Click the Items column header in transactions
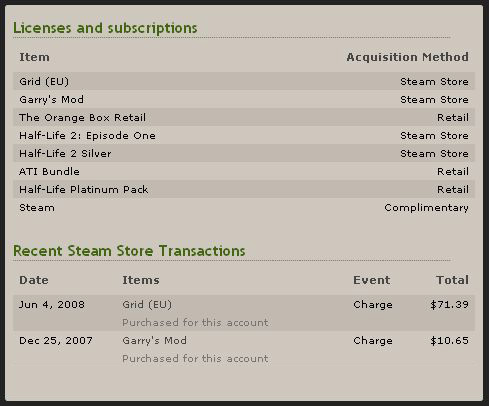The image size is (489, 406). coord(141,280)
